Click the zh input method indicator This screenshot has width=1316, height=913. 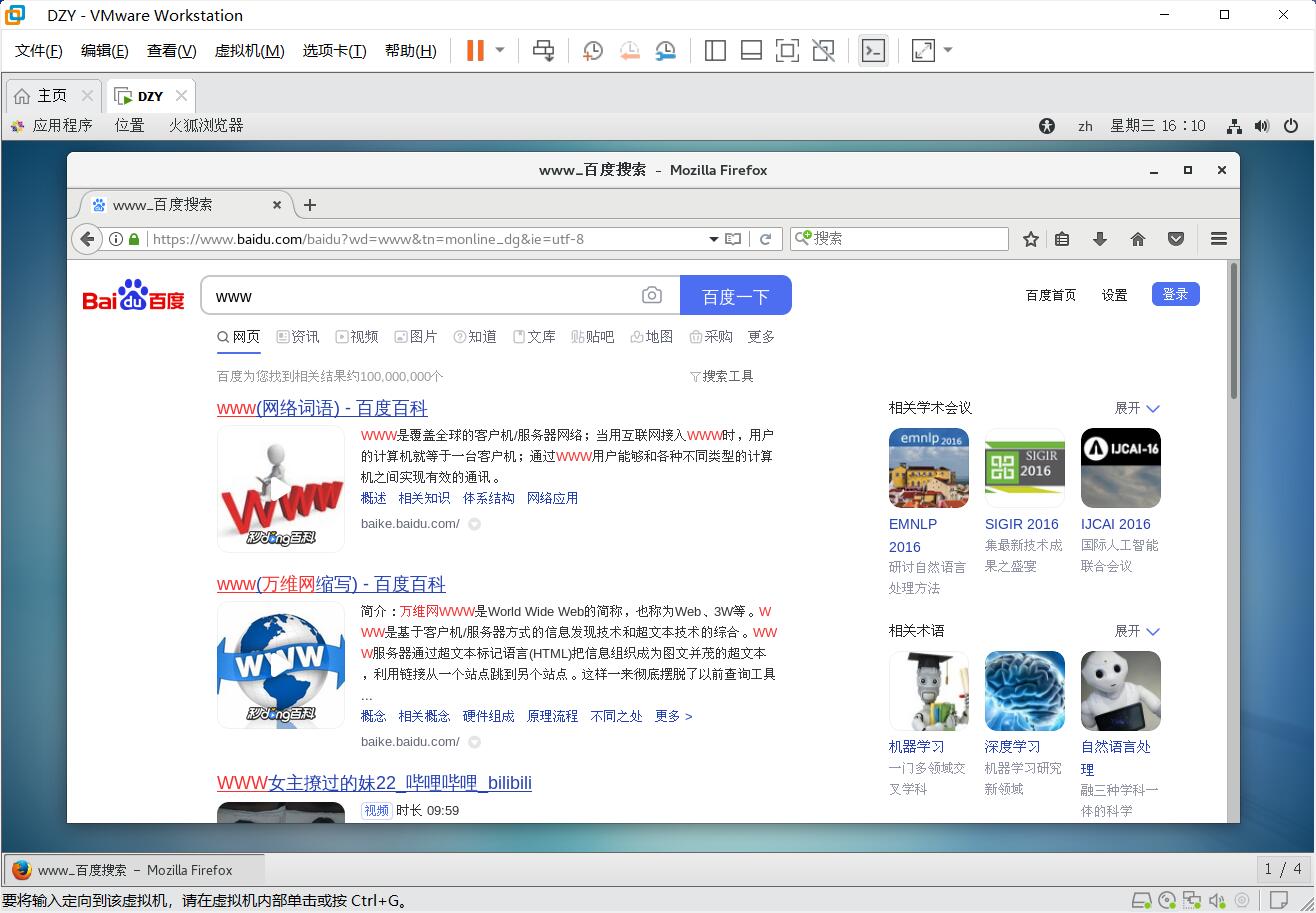pos(1085,126)
